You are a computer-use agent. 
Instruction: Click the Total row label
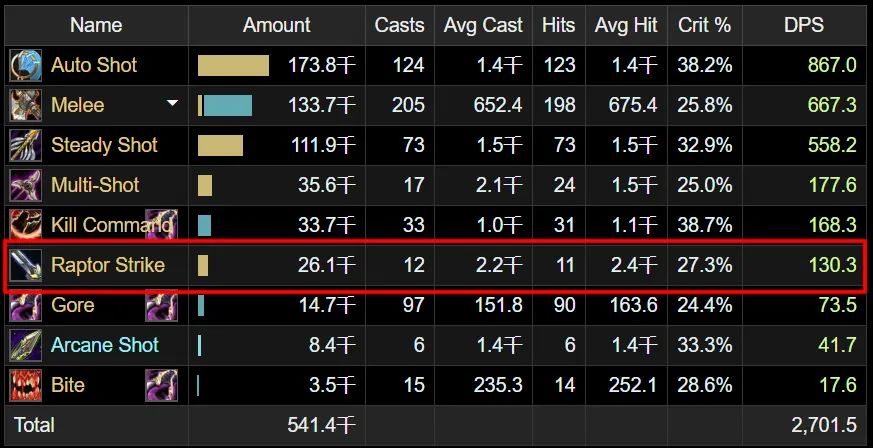pyautogui.click(x=34, y=425)
